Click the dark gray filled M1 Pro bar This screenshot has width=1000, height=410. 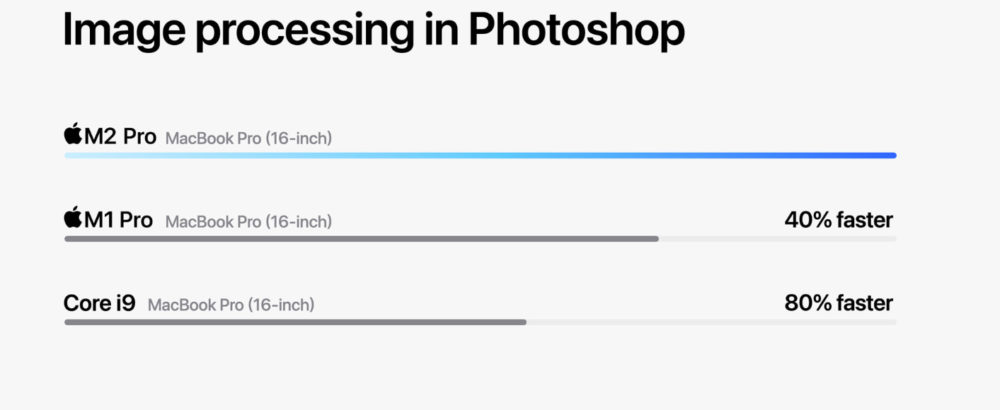(x=362, y=239)
